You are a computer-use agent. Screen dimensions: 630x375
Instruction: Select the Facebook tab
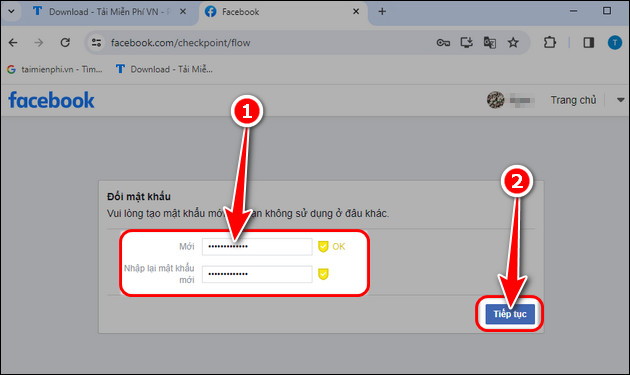coord(281,12)
